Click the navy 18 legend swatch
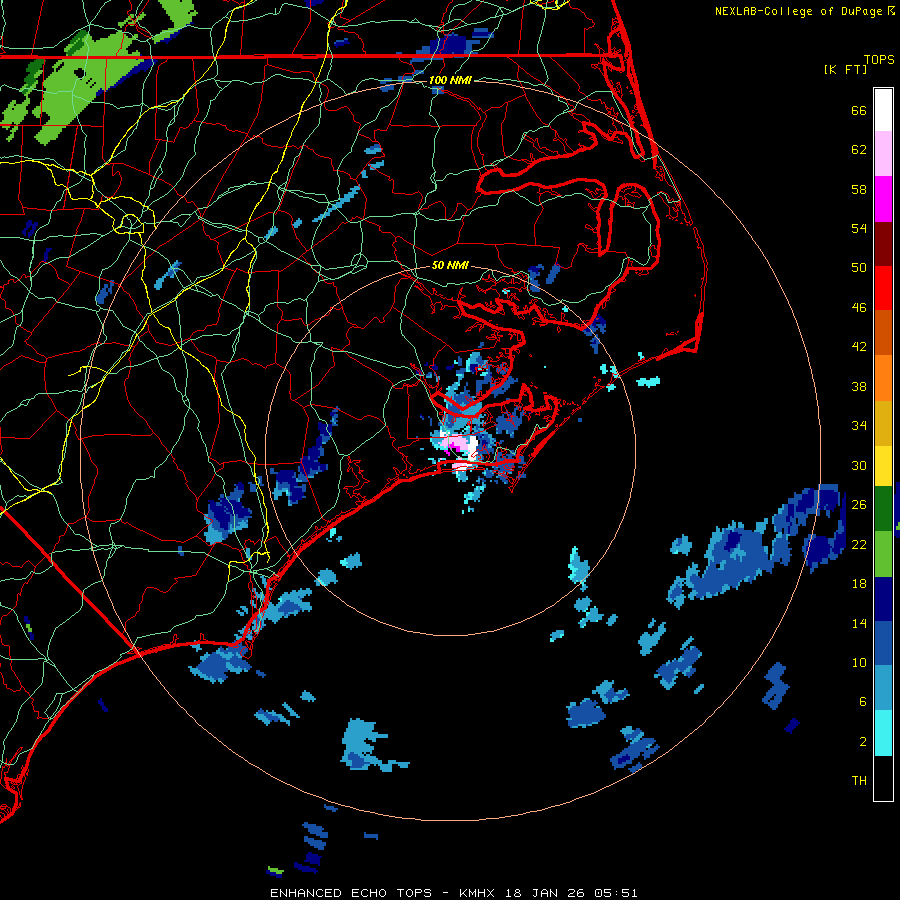The width and height of the screenshot is (900, 900). coord(883,599)
